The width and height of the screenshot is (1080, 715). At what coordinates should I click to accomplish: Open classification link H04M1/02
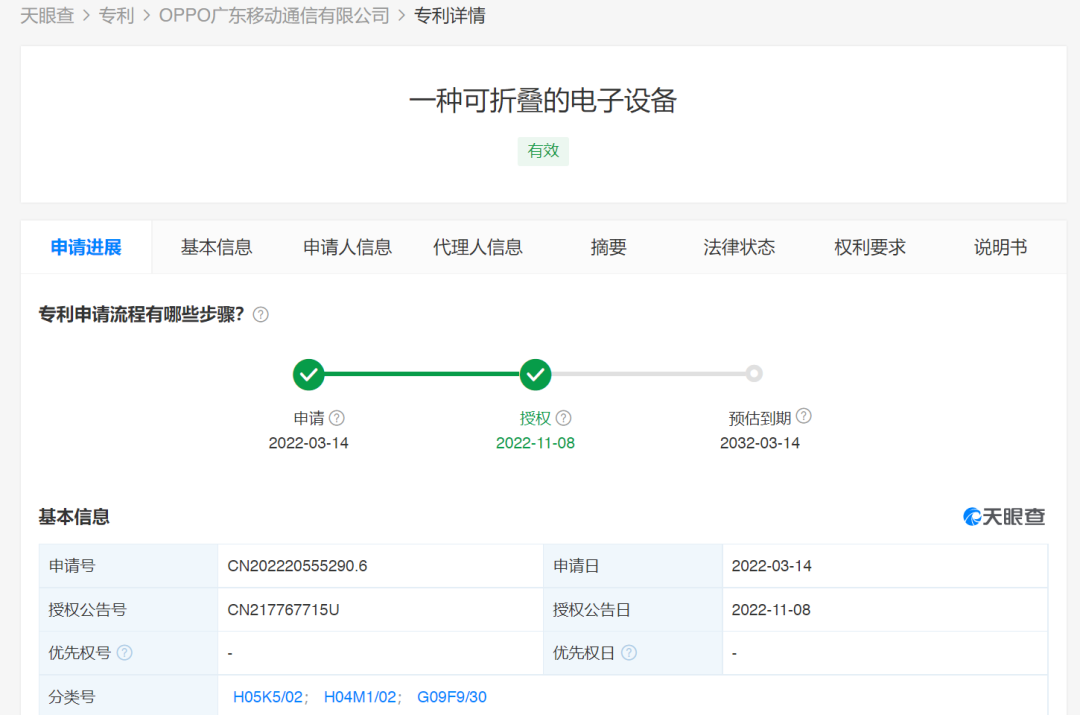(x=360, y=697)
